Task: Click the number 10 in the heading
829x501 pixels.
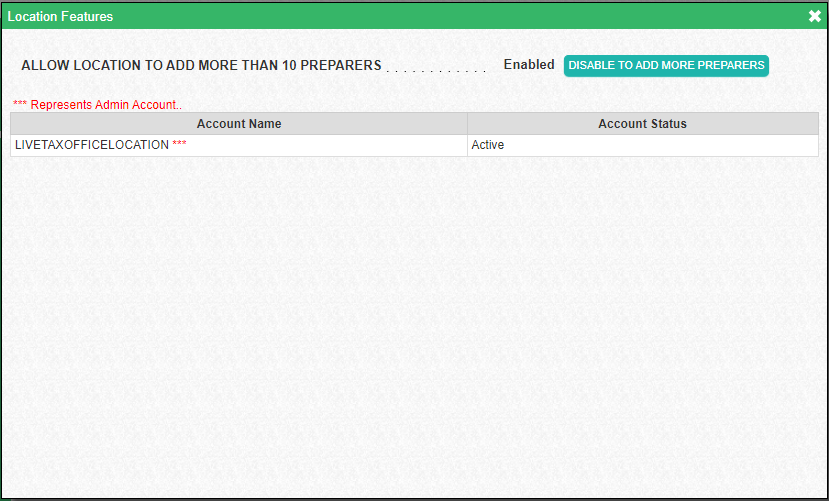Action: 287,65
